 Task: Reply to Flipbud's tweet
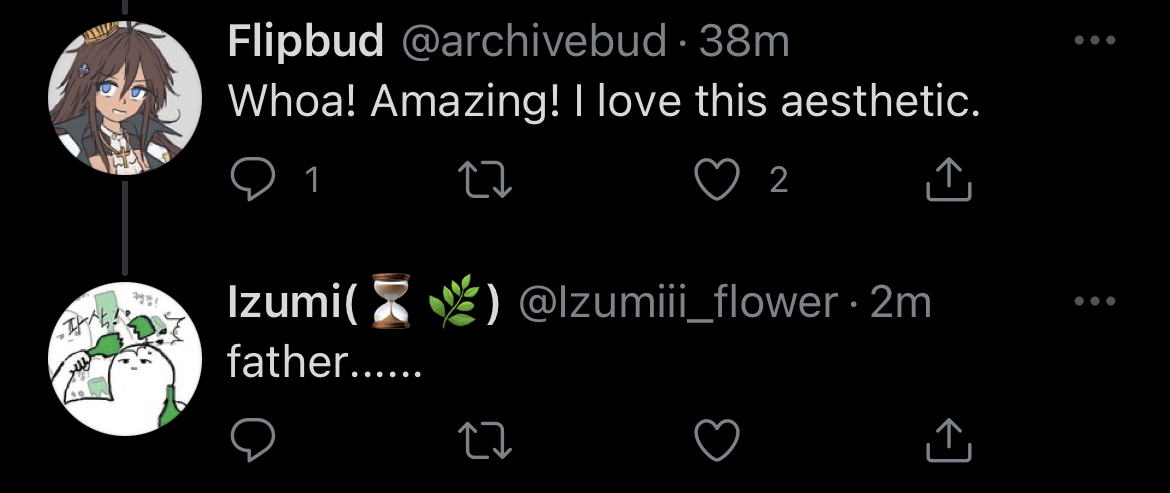coord(253,180)
